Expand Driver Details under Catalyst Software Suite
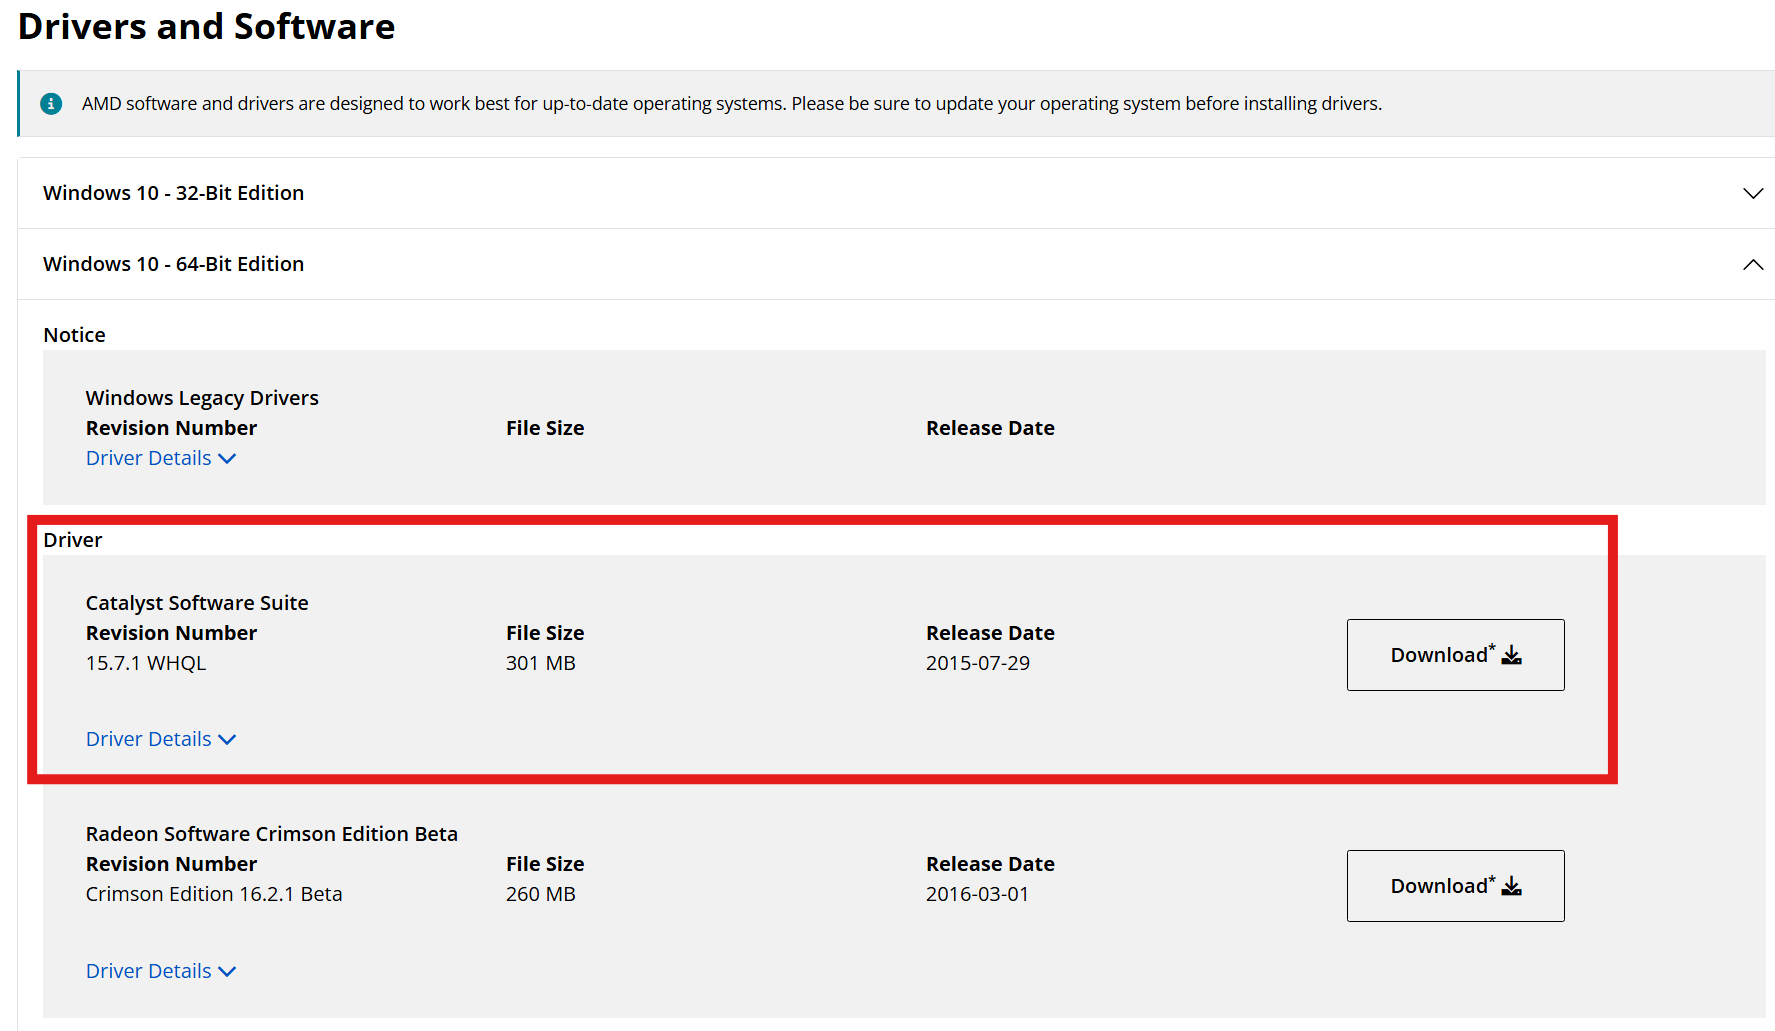This screenshot has width=1775, height=1031. tap(161, 739)
